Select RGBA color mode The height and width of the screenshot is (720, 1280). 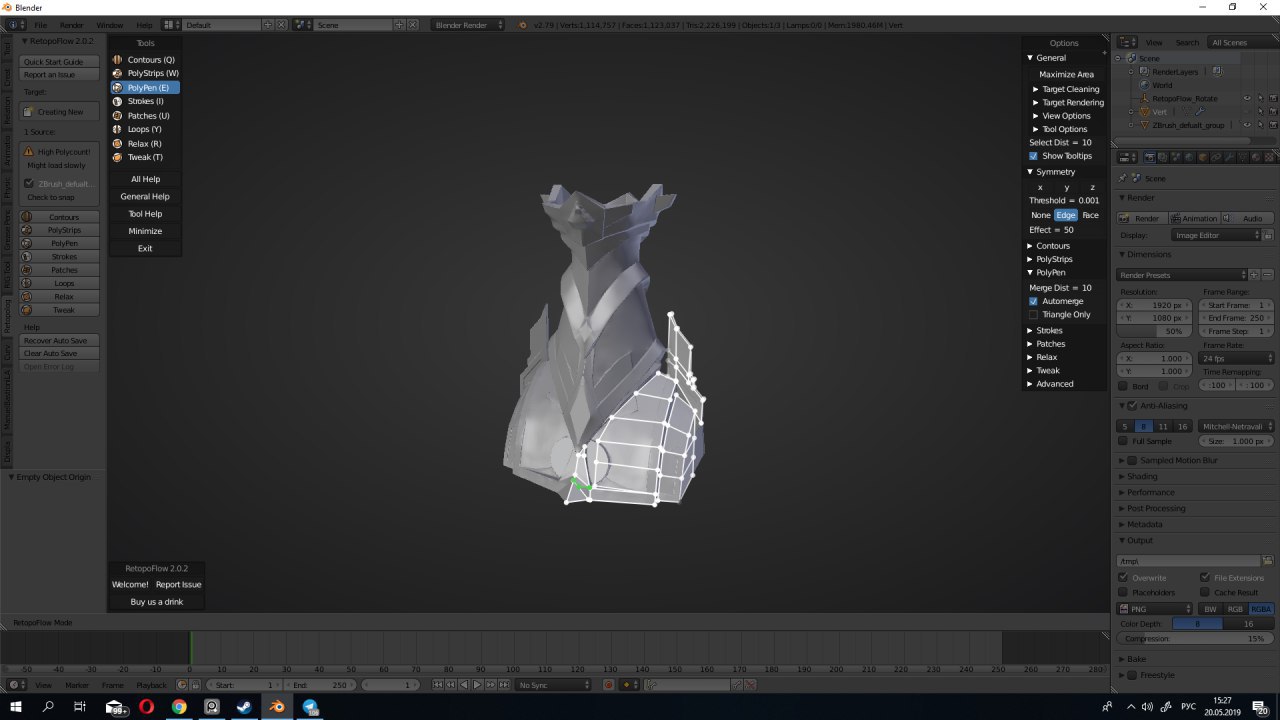(1261, 609)
